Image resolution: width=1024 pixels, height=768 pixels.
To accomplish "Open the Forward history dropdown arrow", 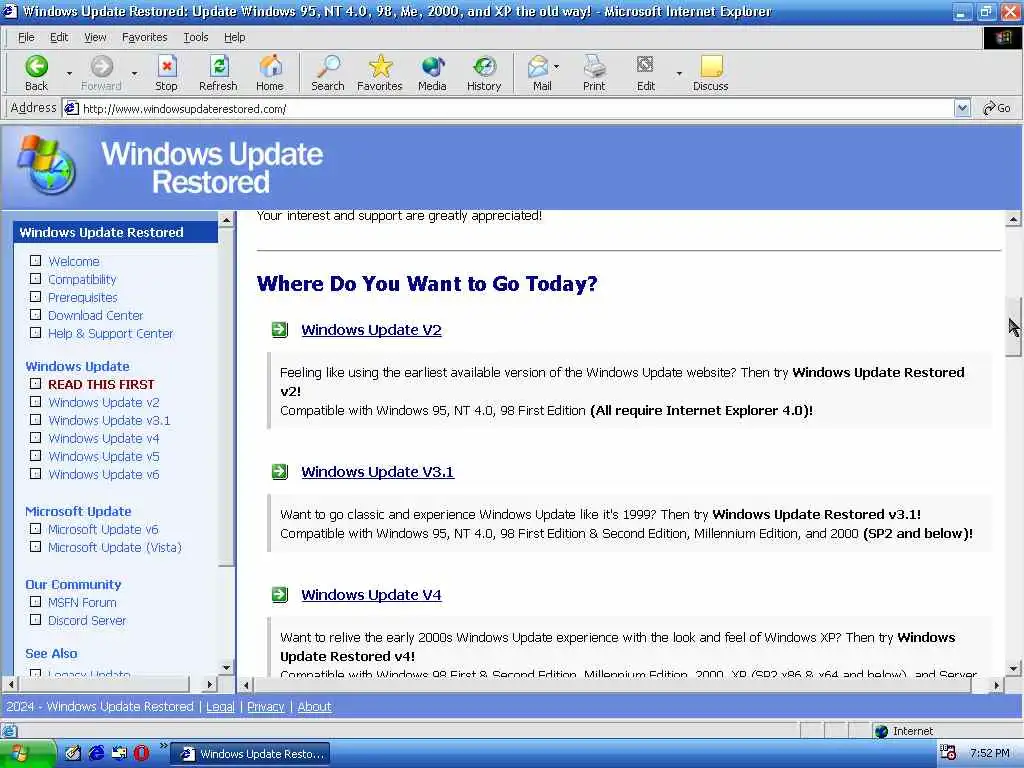I will (x=135, y=73).
